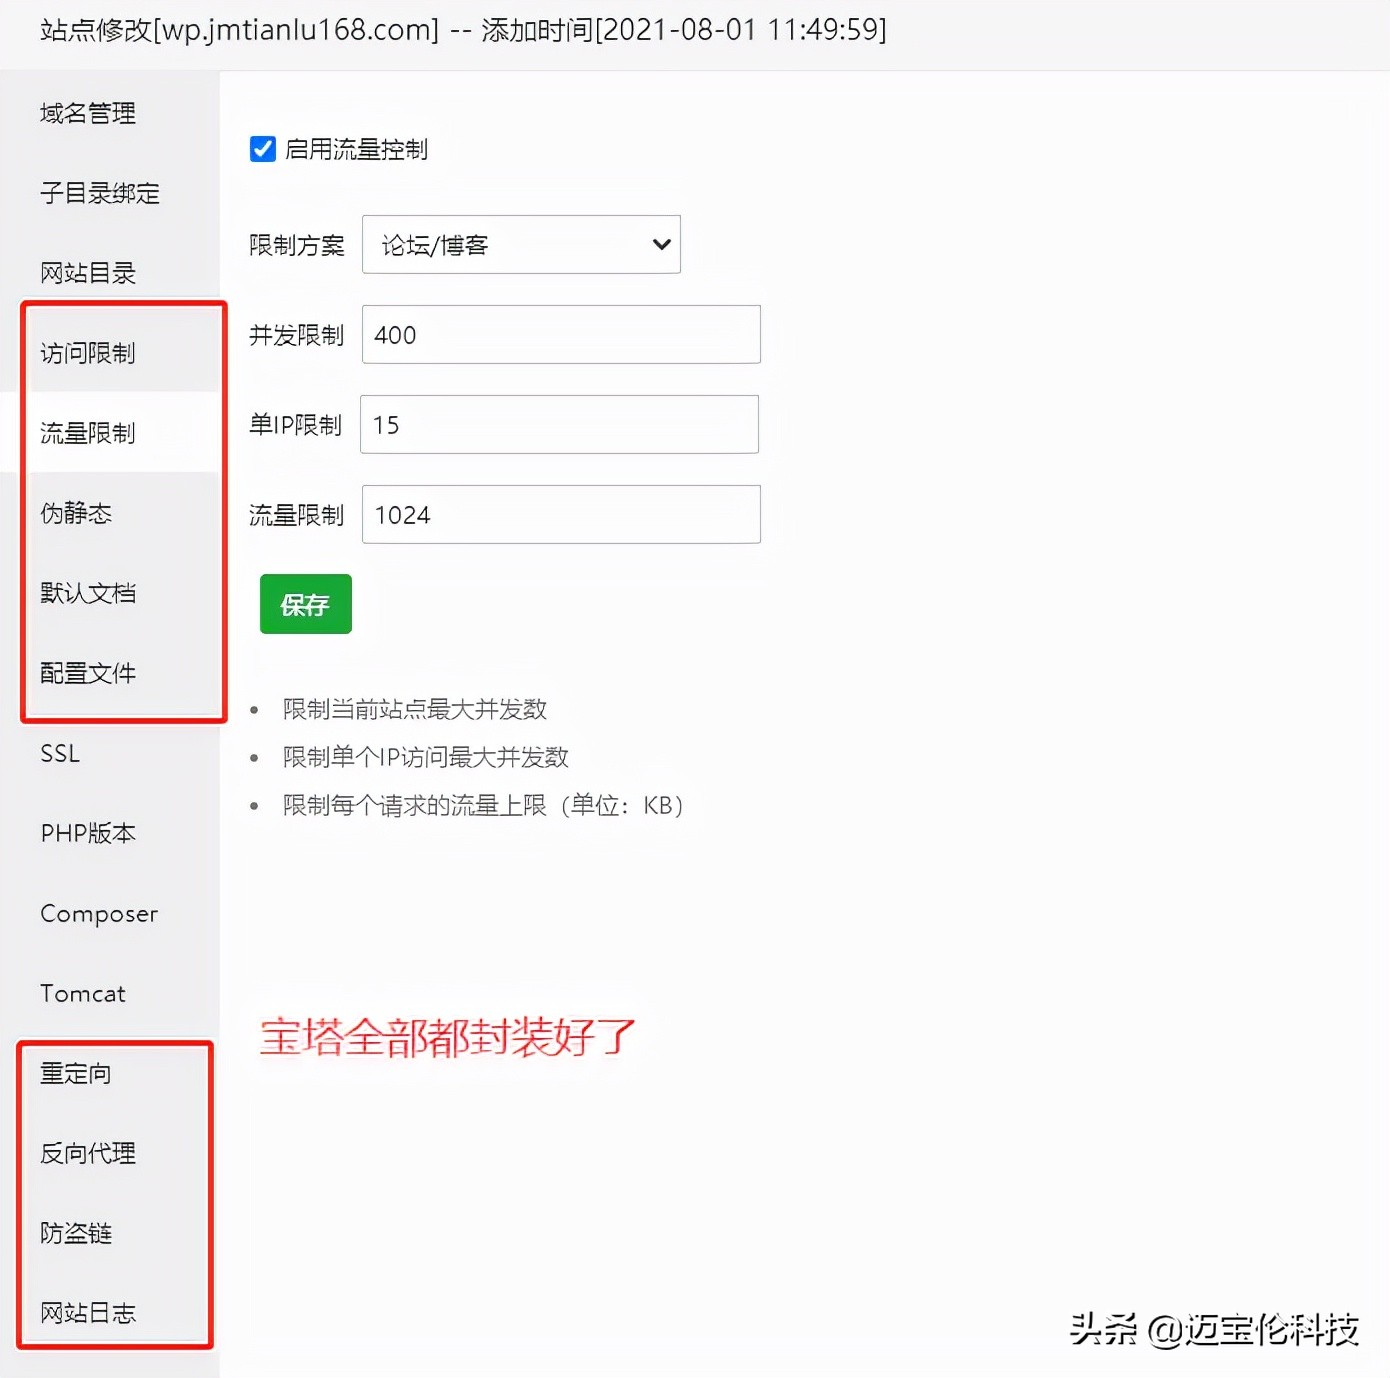Click the green 保存 button
The height and width of the screenshot is (1378, 1390).
coord(305,604)
